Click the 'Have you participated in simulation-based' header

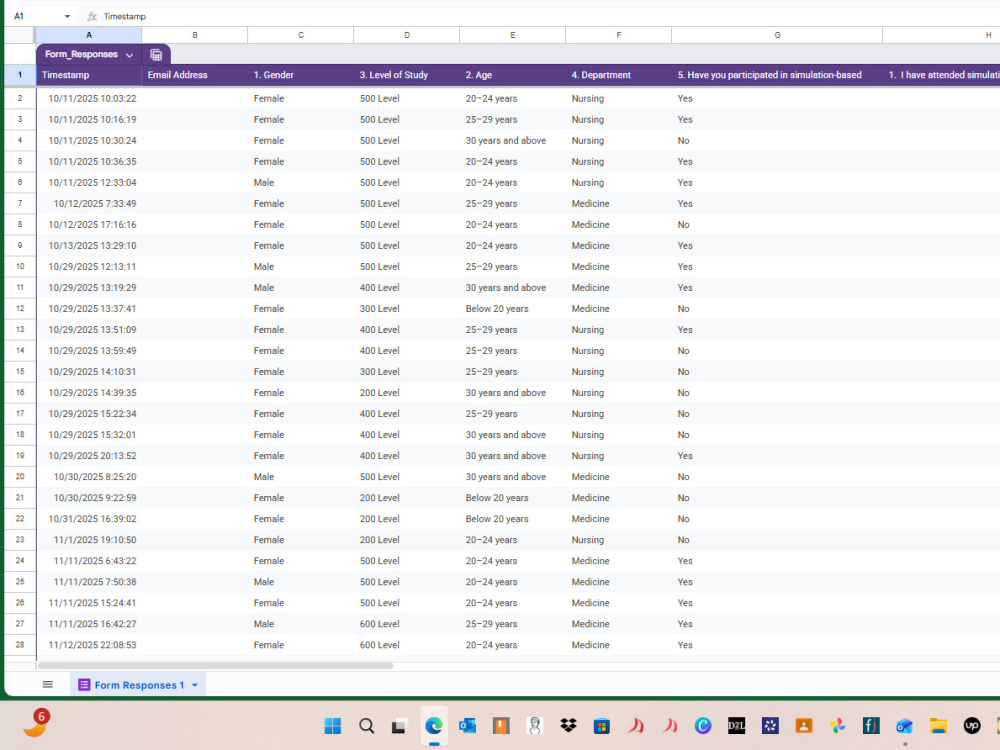point(777,75)
